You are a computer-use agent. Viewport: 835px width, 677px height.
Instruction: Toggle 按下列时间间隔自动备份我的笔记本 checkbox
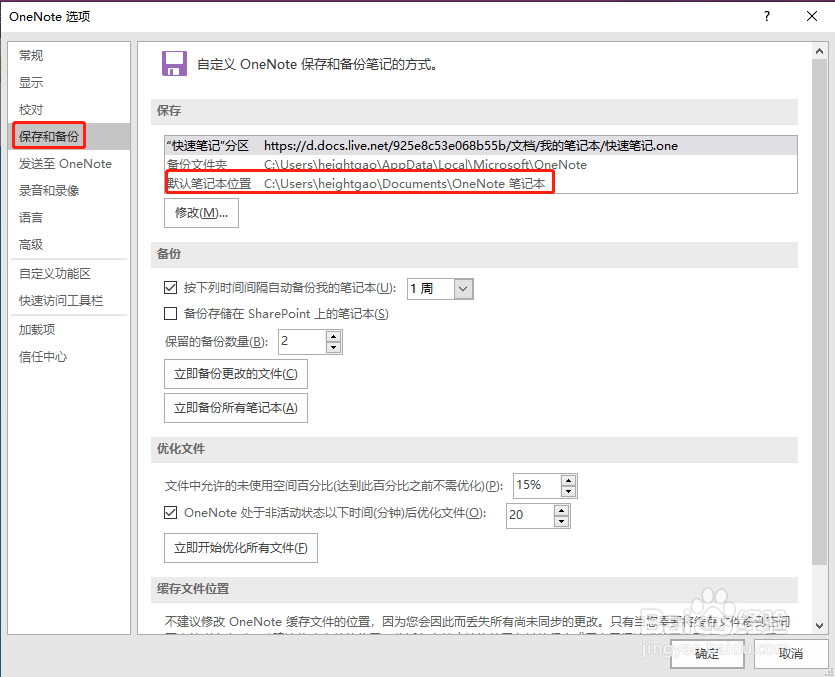(x=170, y=288)
